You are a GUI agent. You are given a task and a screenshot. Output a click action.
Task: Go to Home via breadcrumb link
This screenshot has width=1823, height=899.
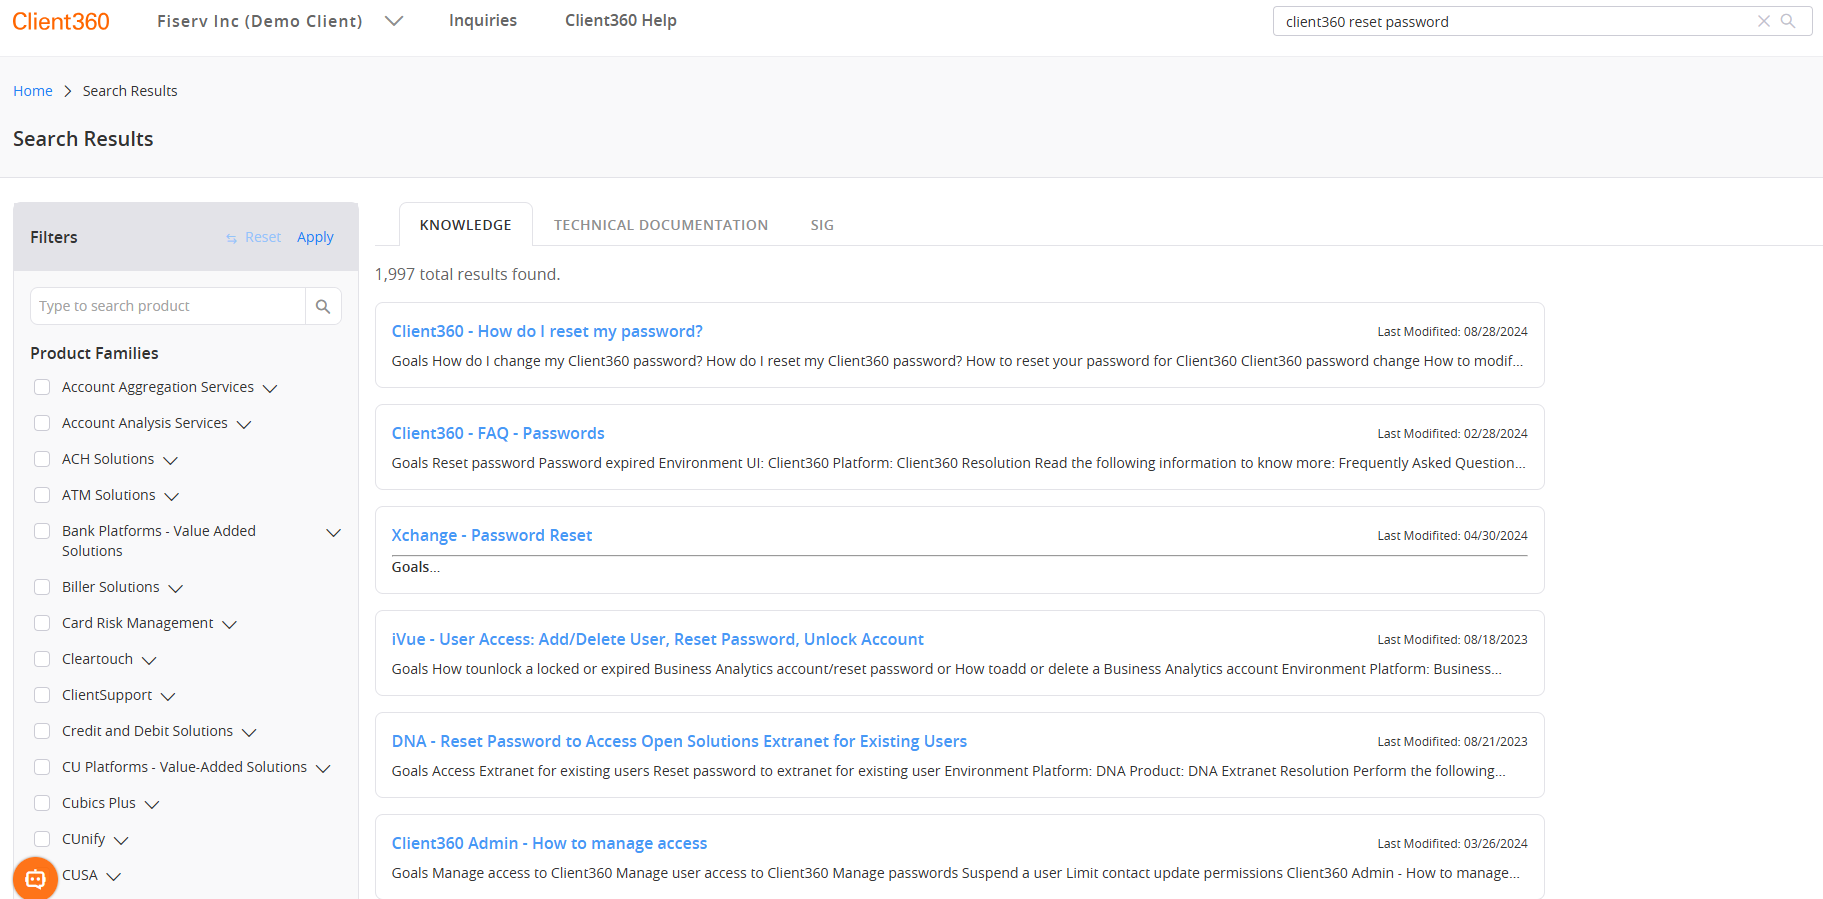33,91
